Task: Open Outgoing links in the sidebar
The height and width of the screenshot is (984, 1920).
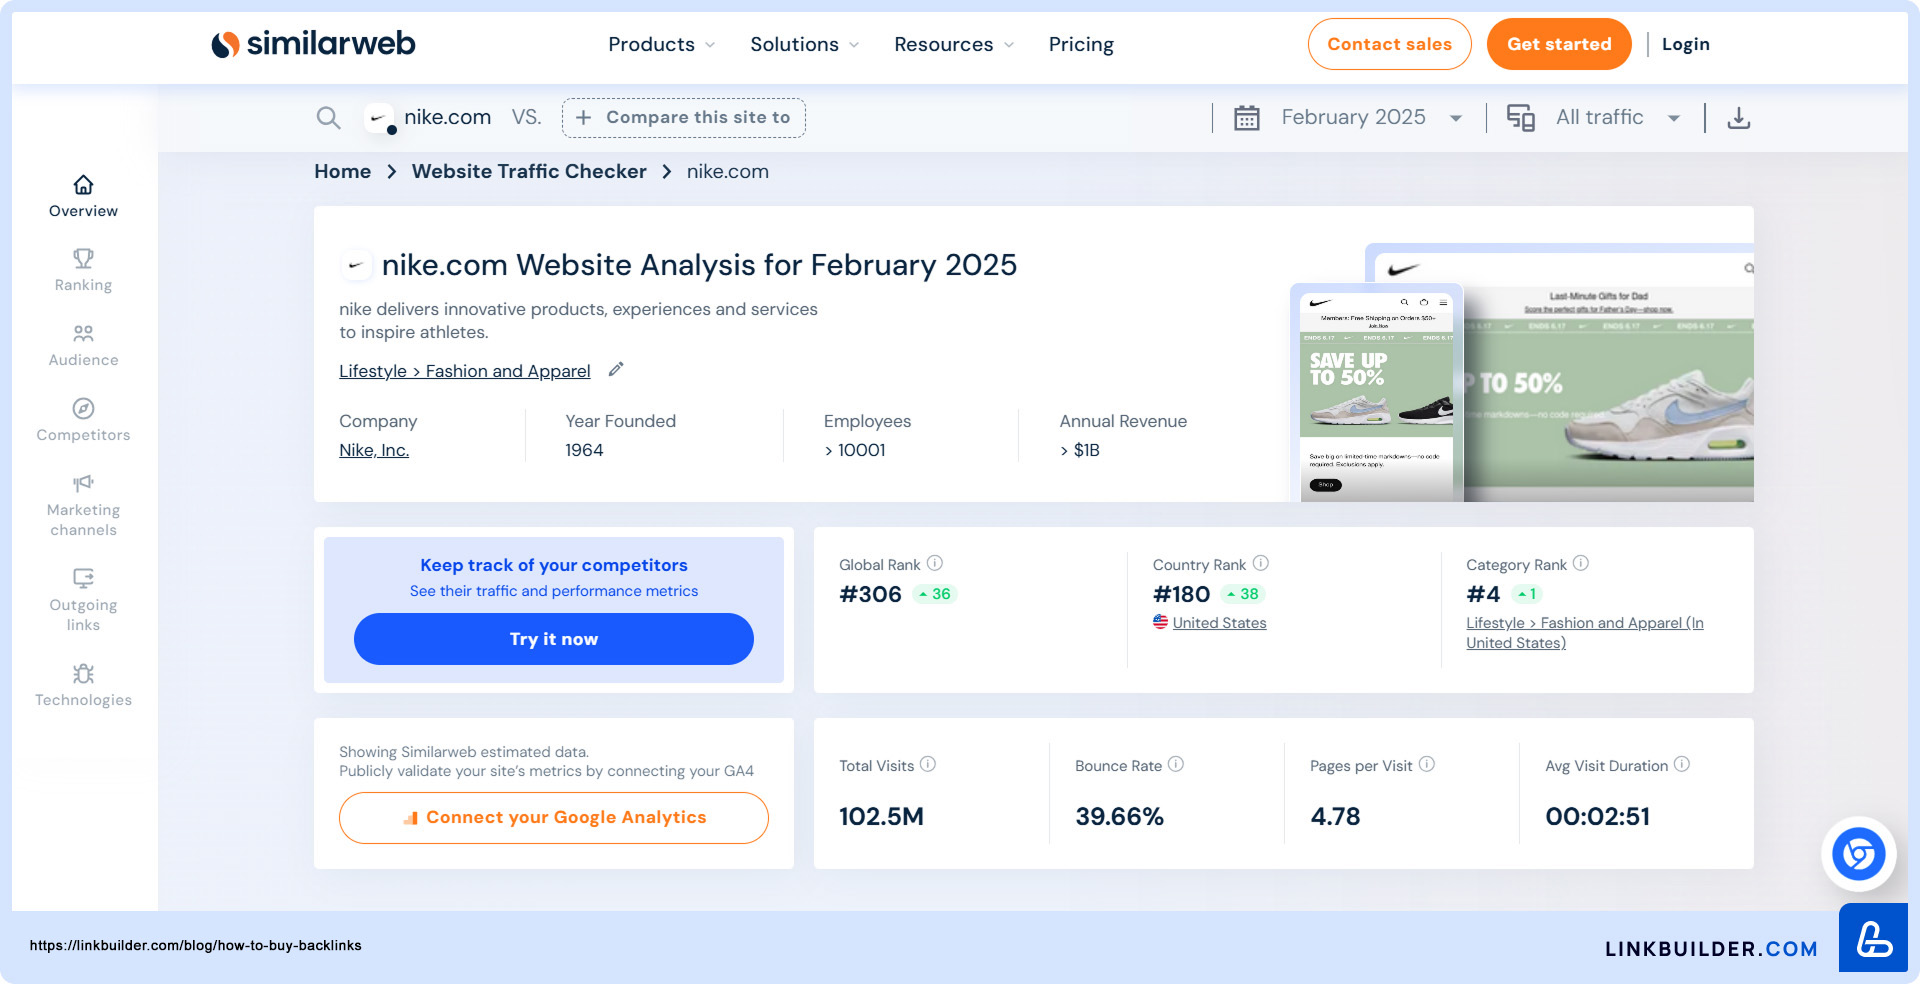Action: coord(83,600)
